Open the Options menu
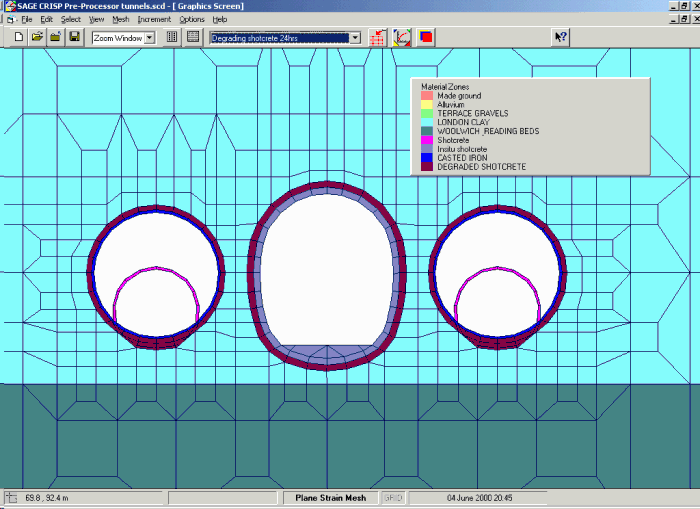700x509 pixels. (192, 20)
